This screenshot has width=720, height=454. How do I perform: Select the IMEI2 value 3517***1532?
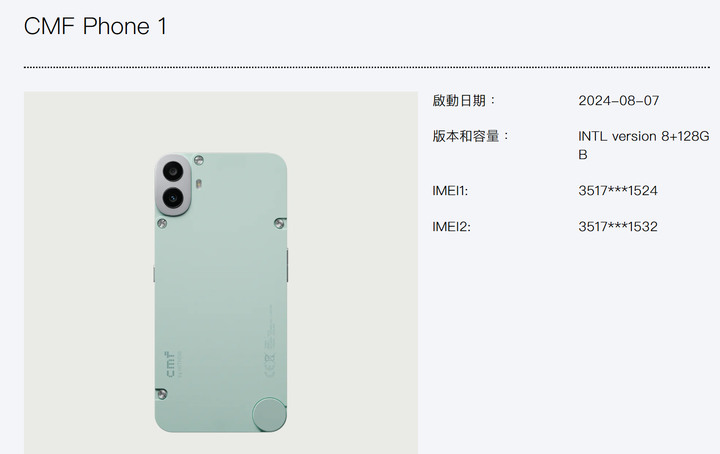coord(618,226)
